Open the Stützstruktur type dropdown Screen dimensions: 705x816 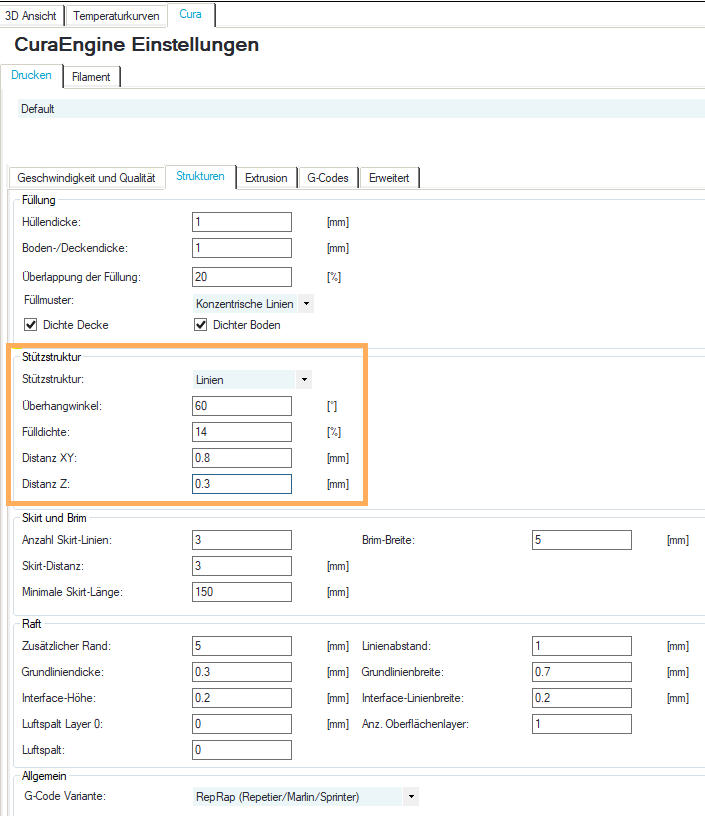pos(252,380)
